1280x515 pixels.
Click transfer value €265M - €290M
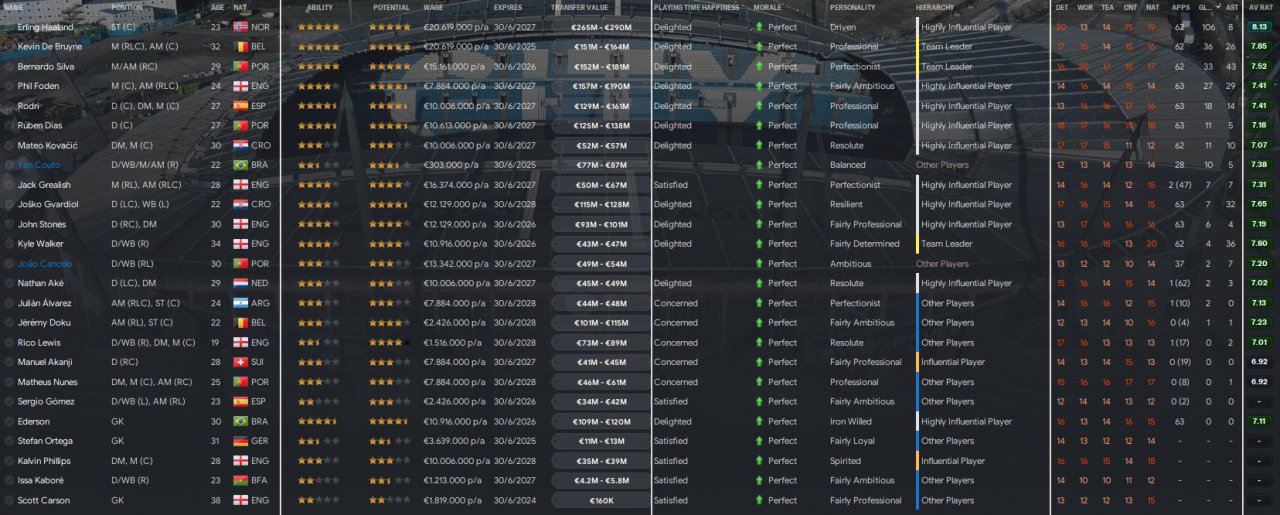[602, 27]
